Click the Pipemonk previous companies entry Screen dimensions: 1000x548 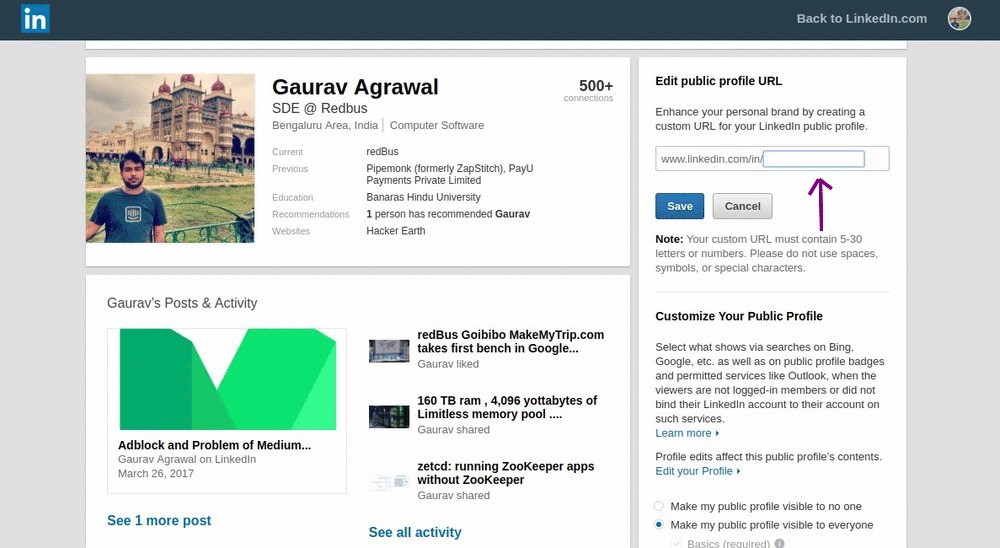pos(450,174)
